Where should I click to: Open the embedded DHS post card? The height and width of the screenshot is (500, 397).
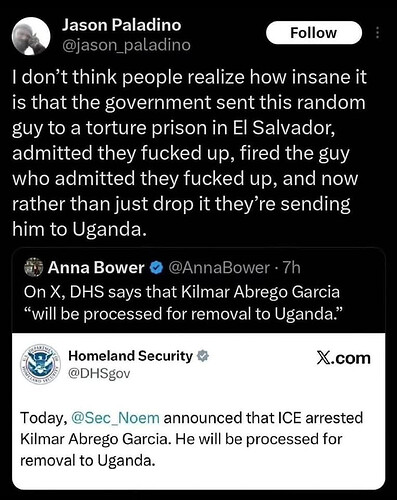199,411
